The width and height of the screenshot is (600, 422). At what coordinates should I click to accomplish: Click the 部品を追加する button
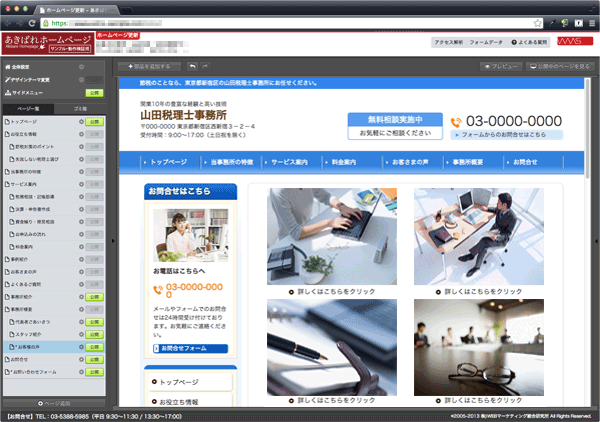pos(149,66)
